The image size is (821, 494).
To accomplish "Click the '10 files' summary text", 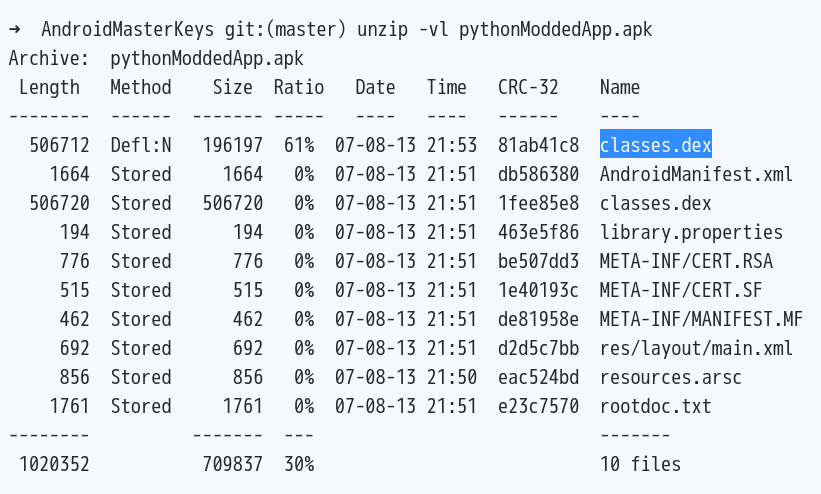I will click(640, 464).
